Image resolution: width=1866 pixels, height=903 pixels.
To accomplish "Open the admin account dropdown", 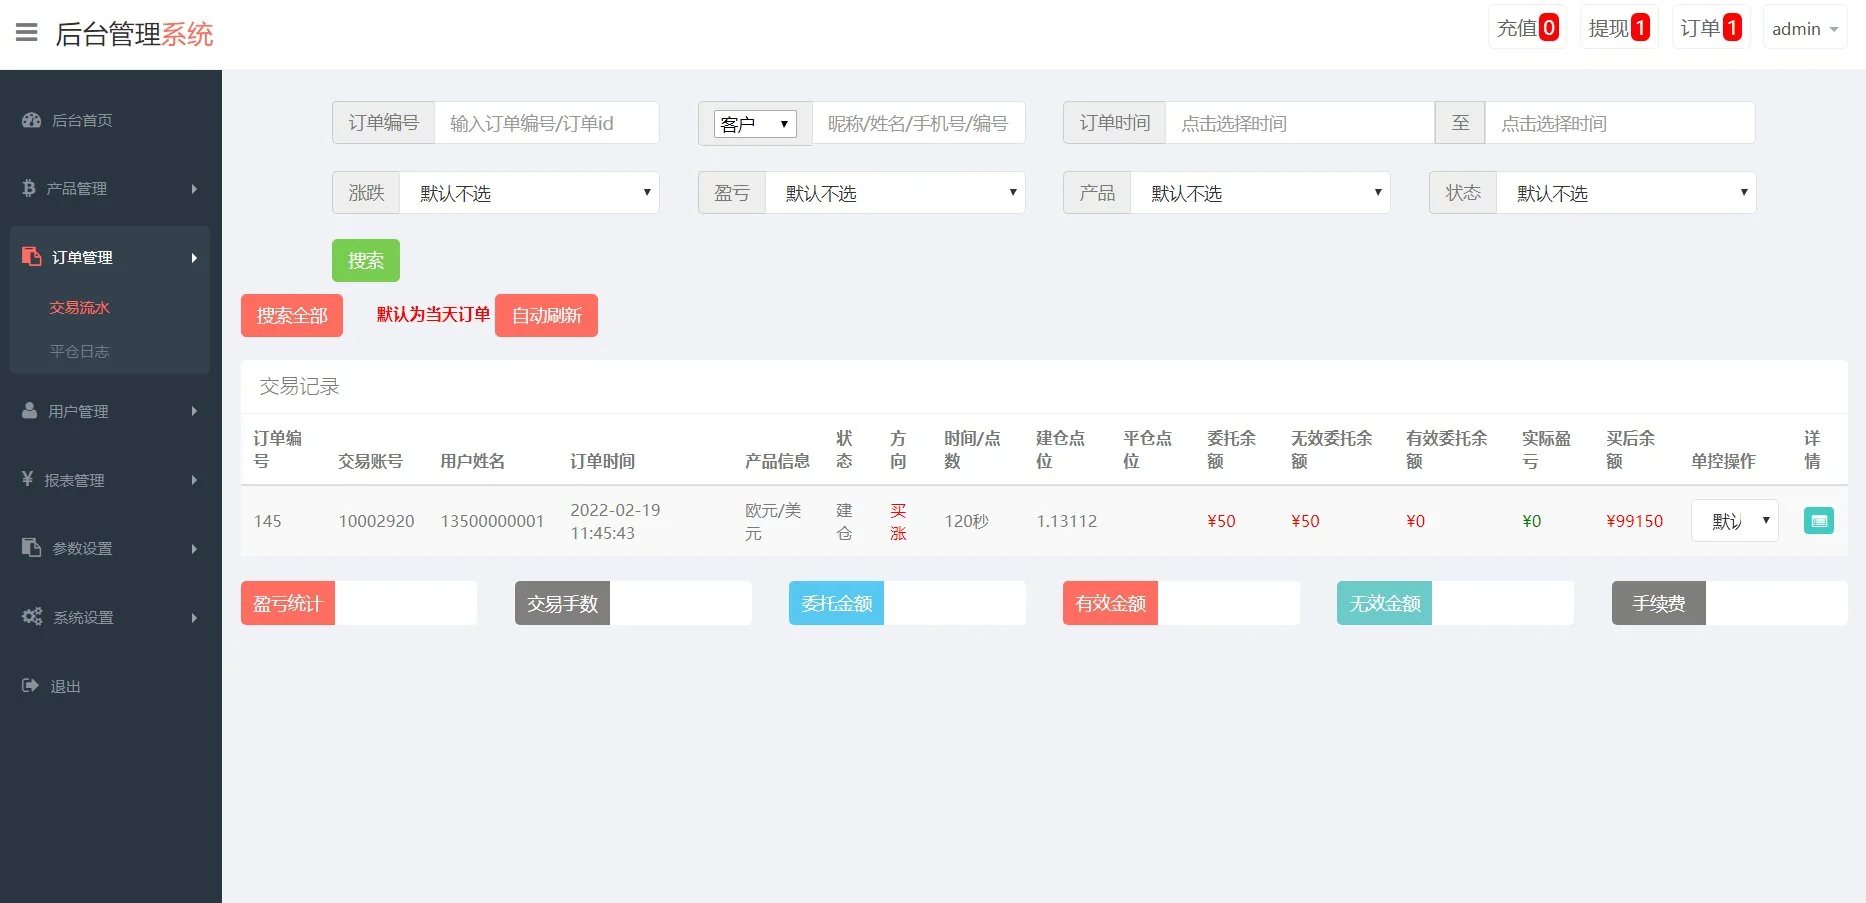I will tap(1803, 28).
